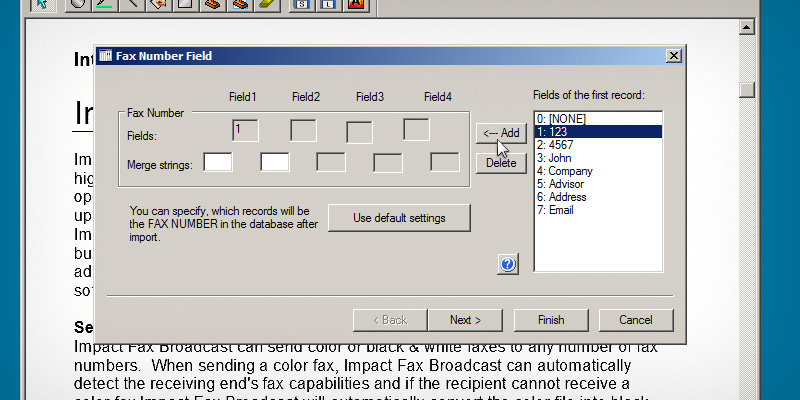Click the 'L' toolbar icon

point(329,5)
